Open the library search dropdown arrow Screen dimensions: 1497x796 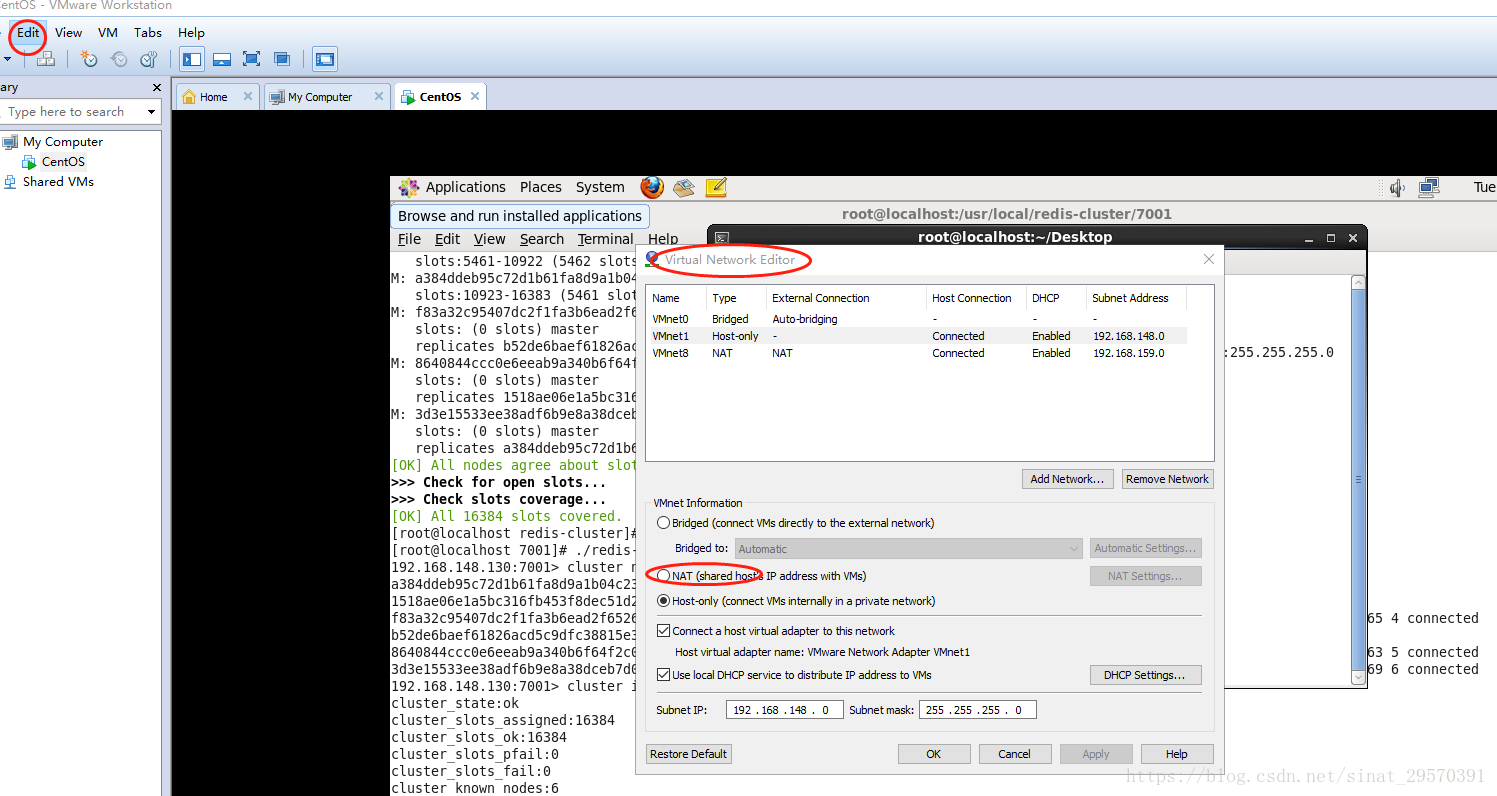pos(151,112)
